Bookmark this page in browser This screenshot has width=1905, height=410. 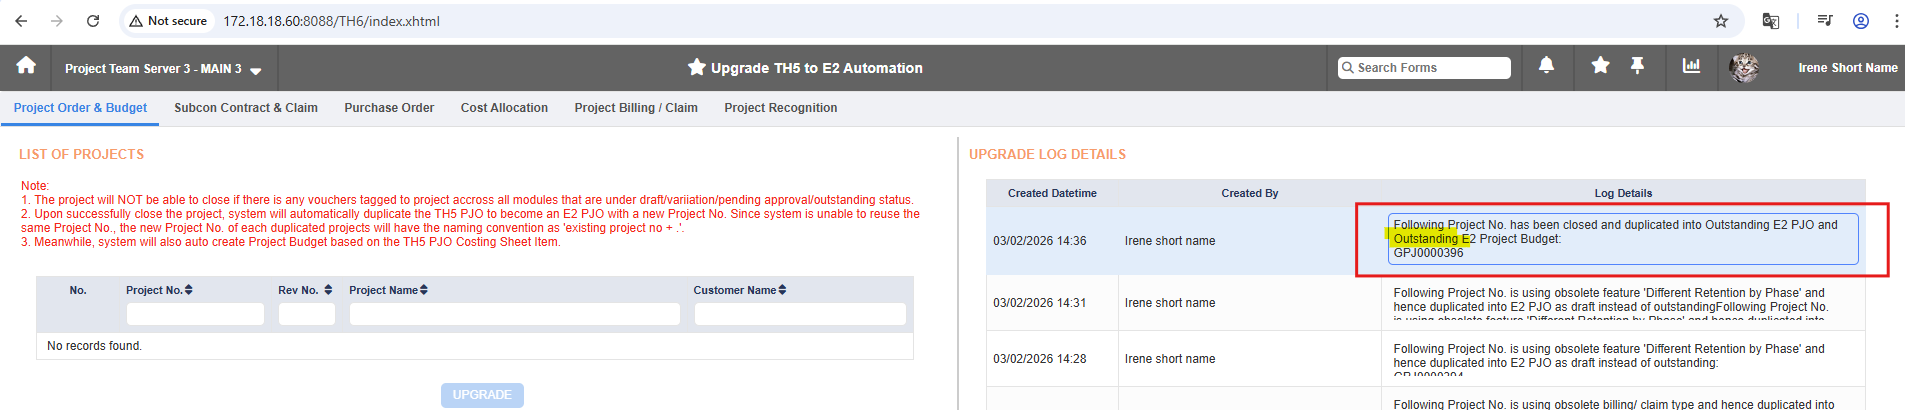coord(1721,21)
